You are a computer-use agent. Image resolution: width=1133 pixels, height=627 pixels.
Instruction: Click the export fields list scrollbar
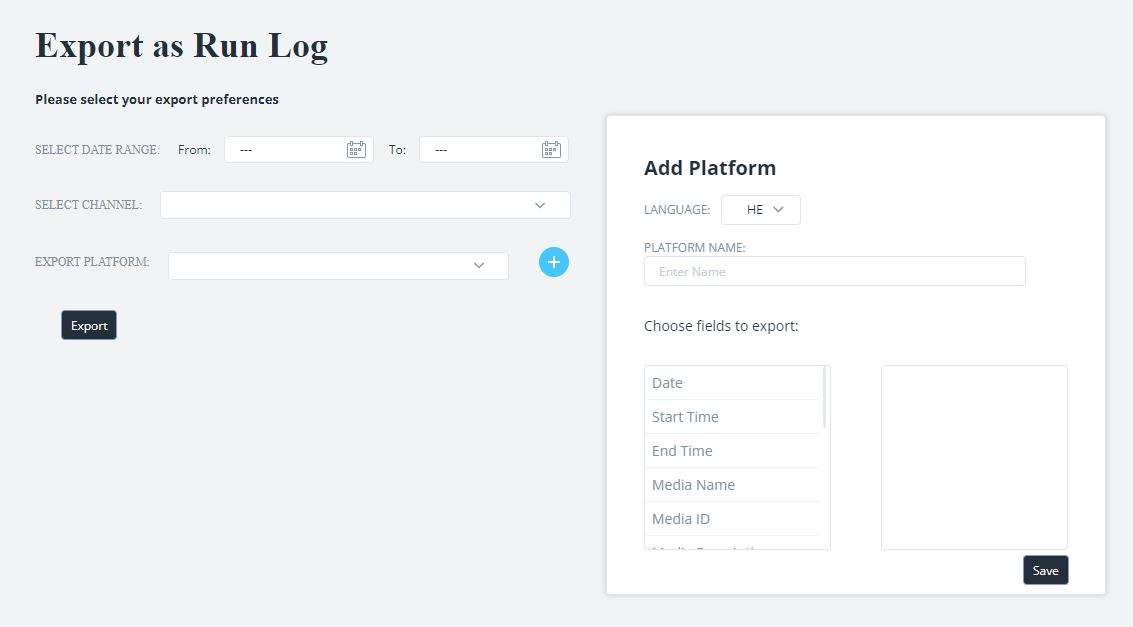[824, 397]
